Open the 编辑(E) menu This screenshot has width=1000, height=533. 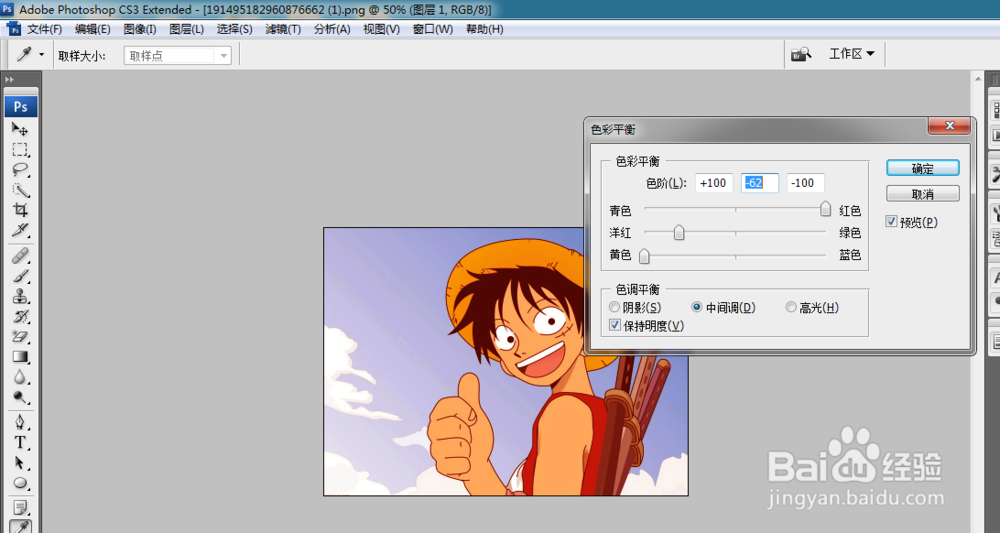tap(92, 29)
